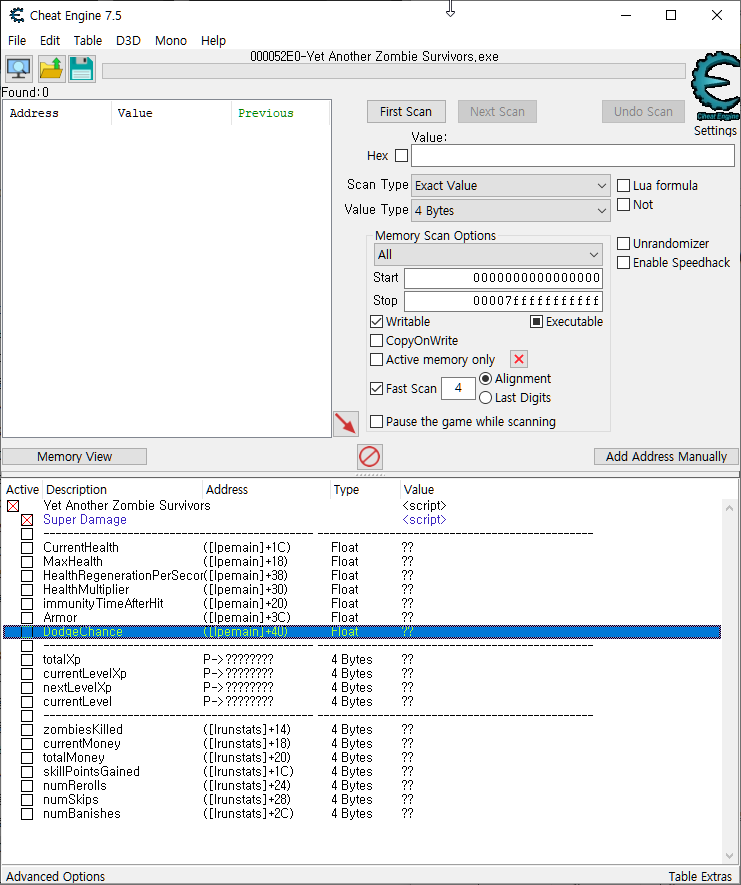Select the zombiesKilled row
The height and width of the screenshot is (885, 741).
pos(362,730)
